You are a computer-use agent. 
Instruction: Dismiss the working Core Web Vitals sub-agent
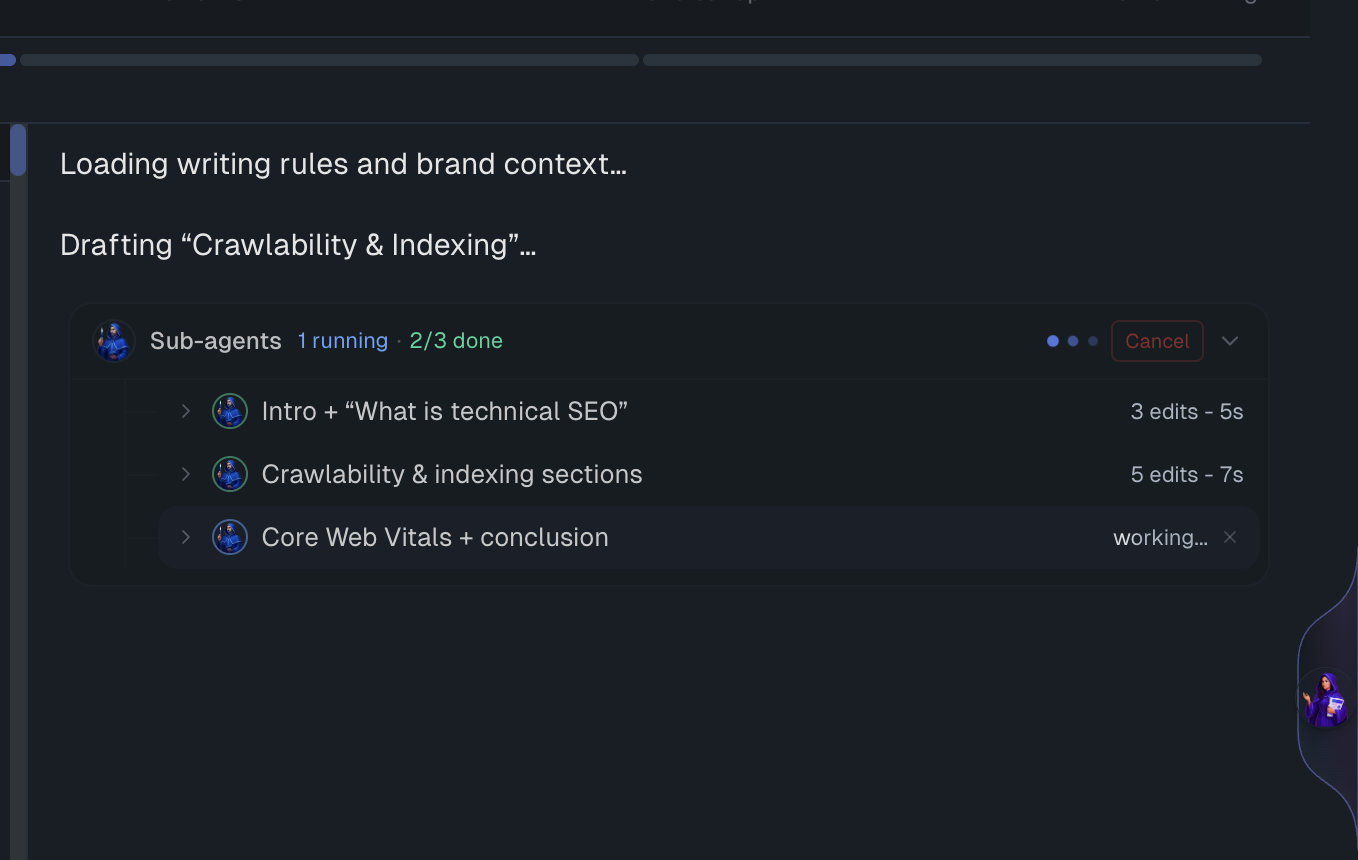coord(1230,537)
